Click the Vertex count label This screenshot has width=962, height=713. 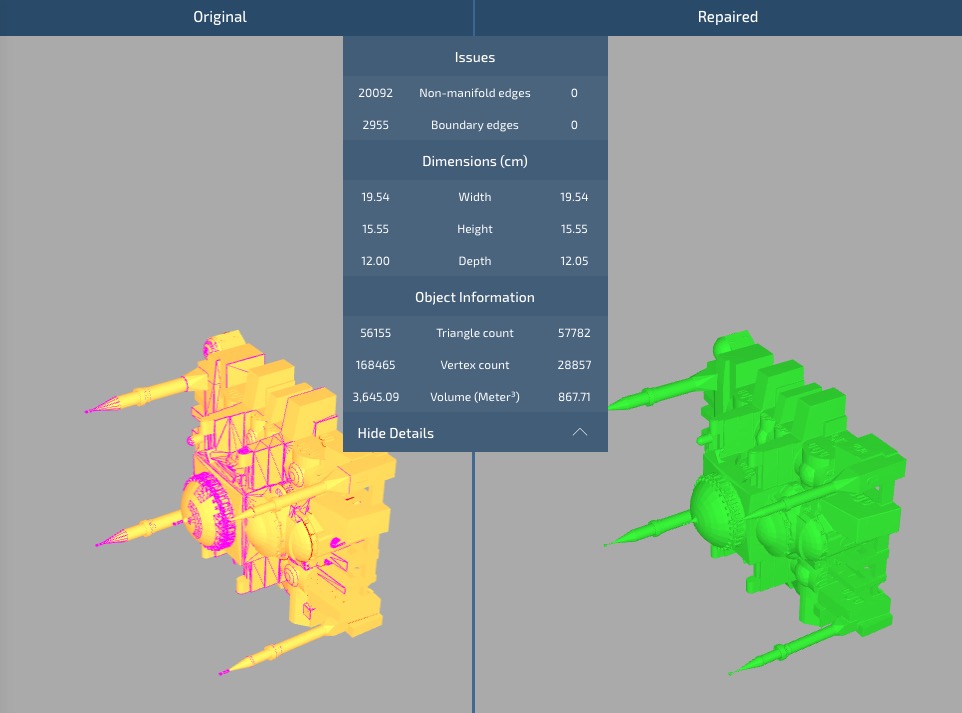(475, 365)
